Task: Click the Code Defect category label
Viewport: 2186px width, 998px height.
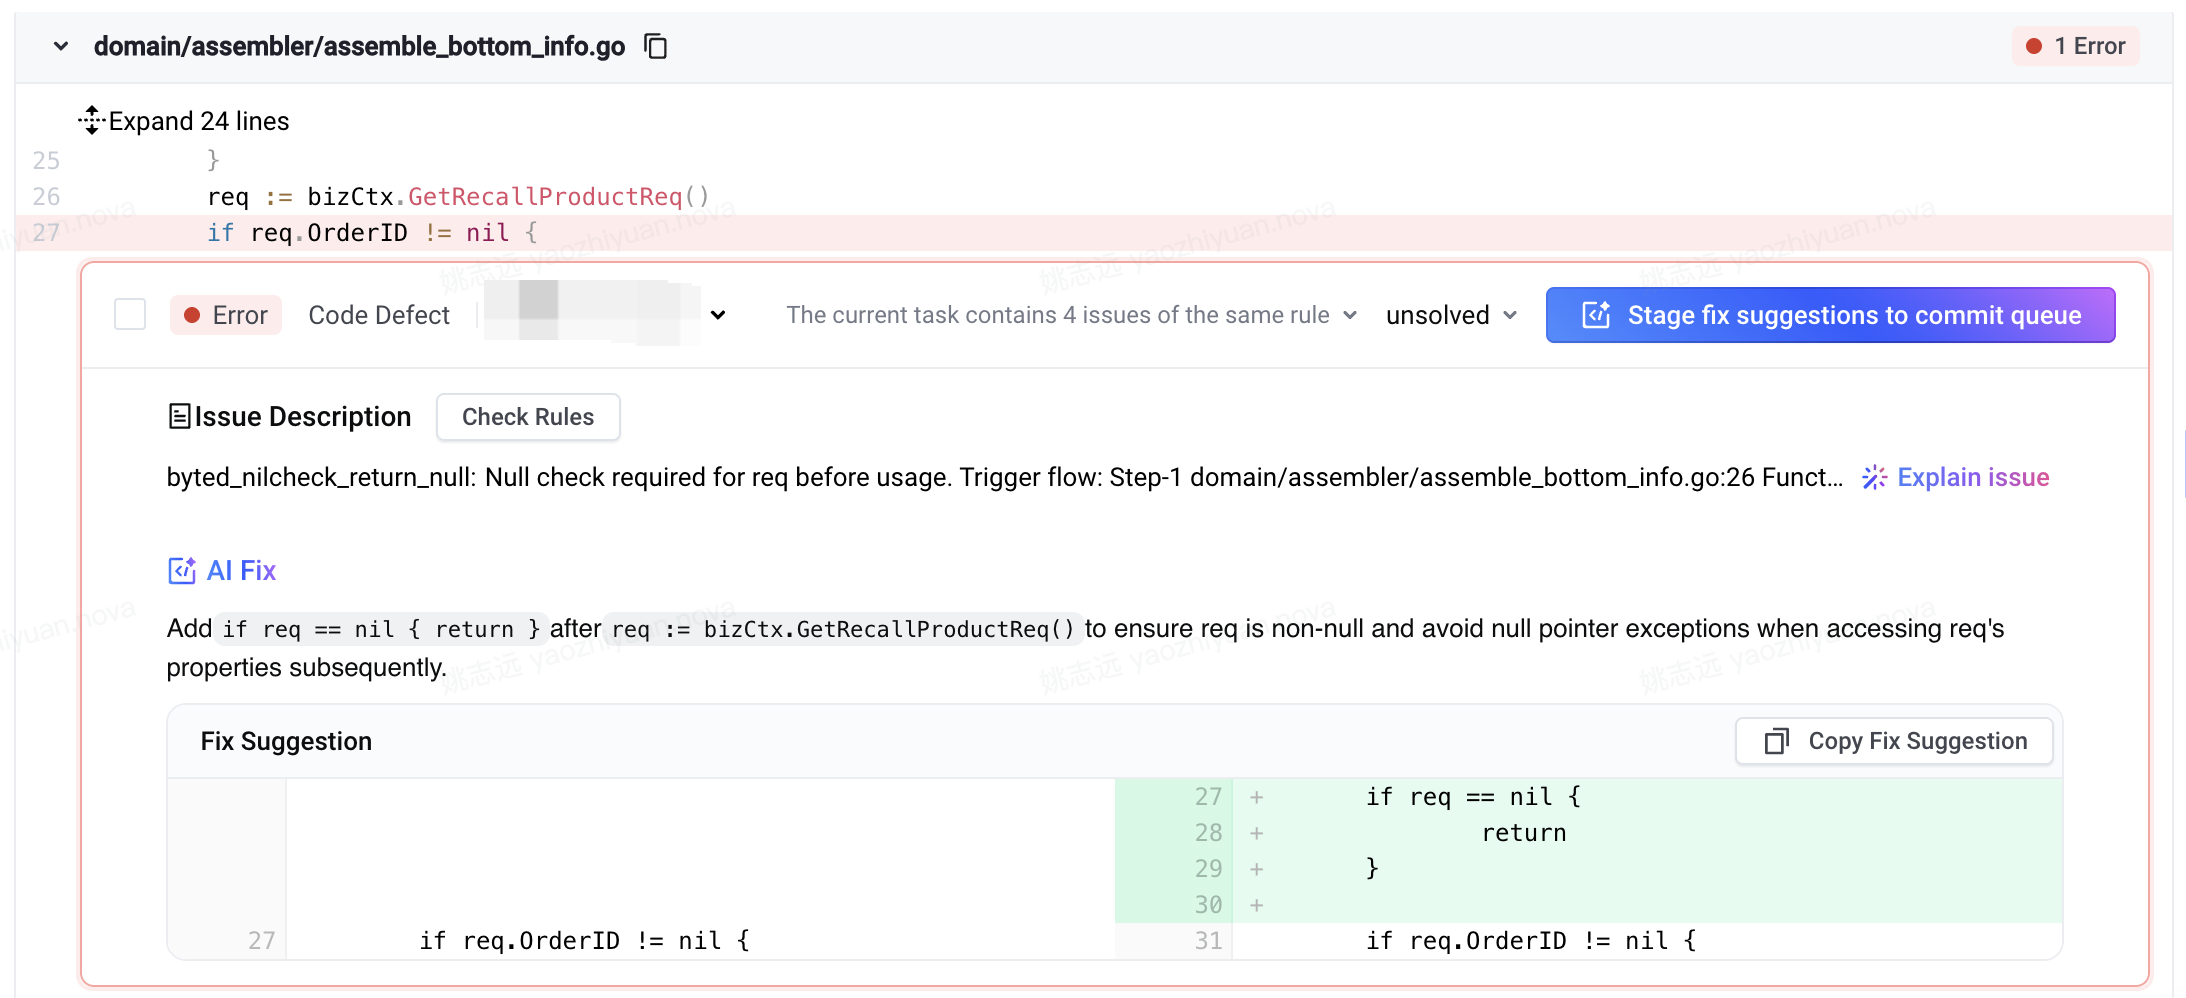Action: (379, 315)
